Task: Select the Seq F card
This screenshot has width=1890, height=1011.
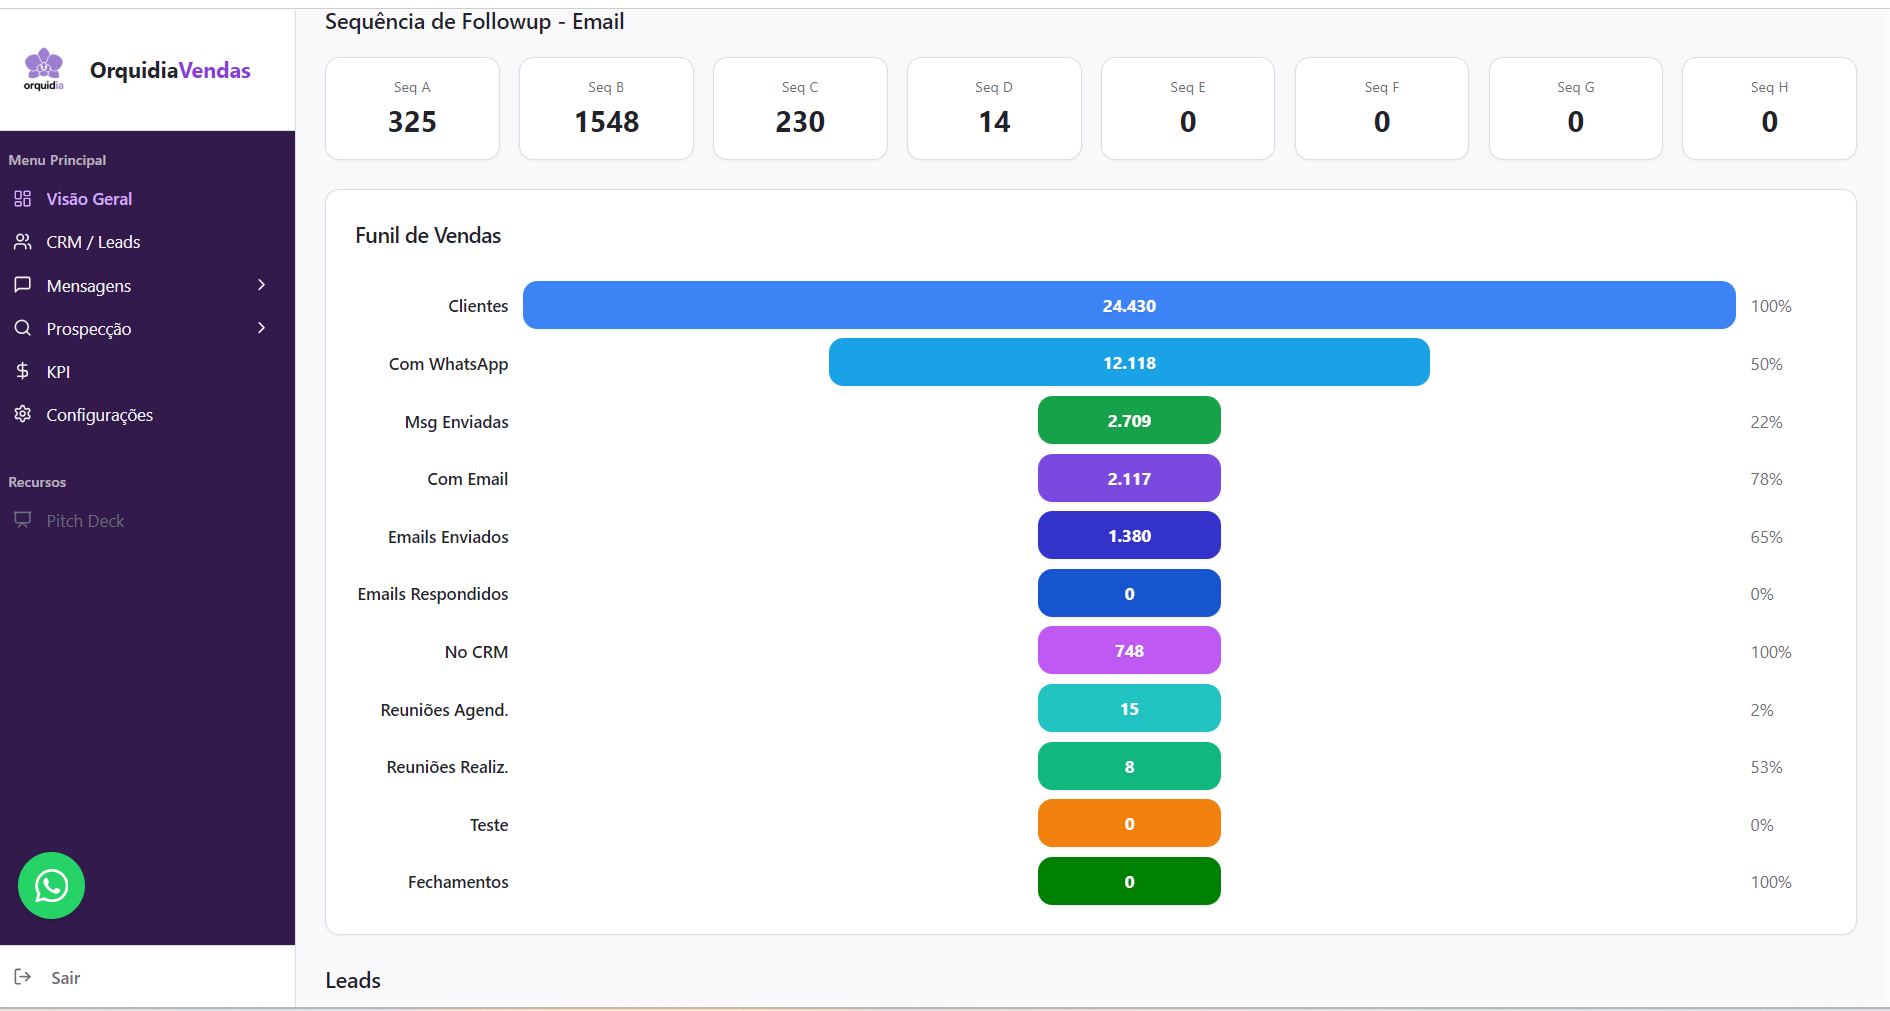Action: coord(1382,108)
